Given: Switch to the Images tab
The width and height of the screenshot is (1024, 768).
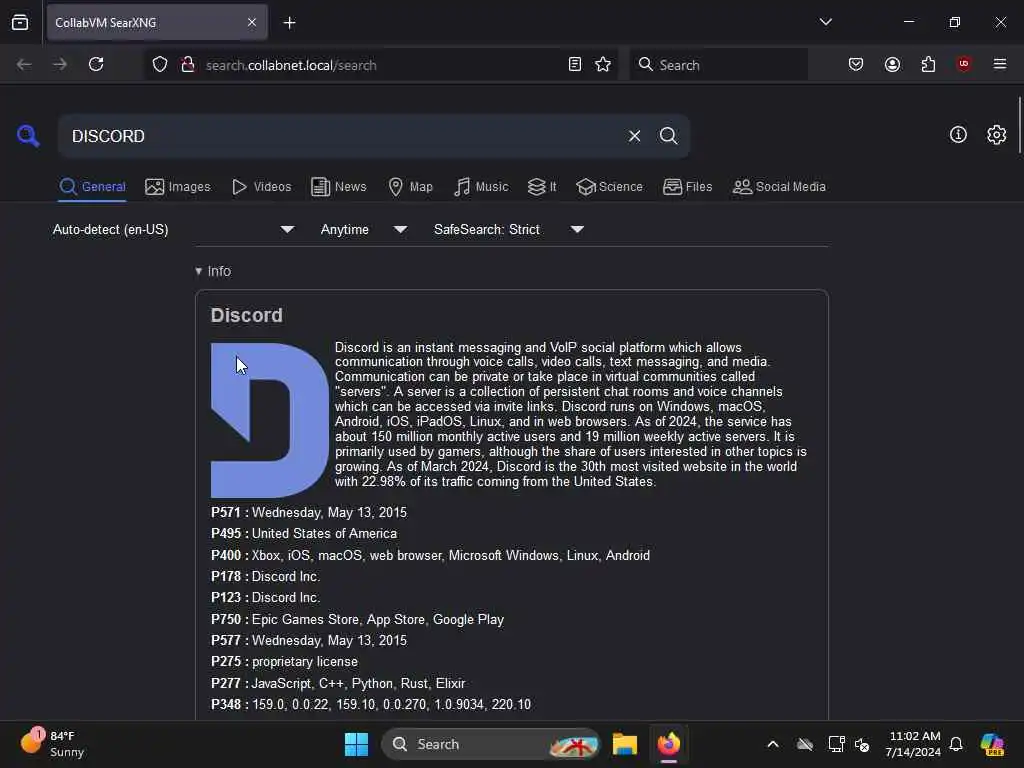Looking at the screenshot, I should (178, 187).
